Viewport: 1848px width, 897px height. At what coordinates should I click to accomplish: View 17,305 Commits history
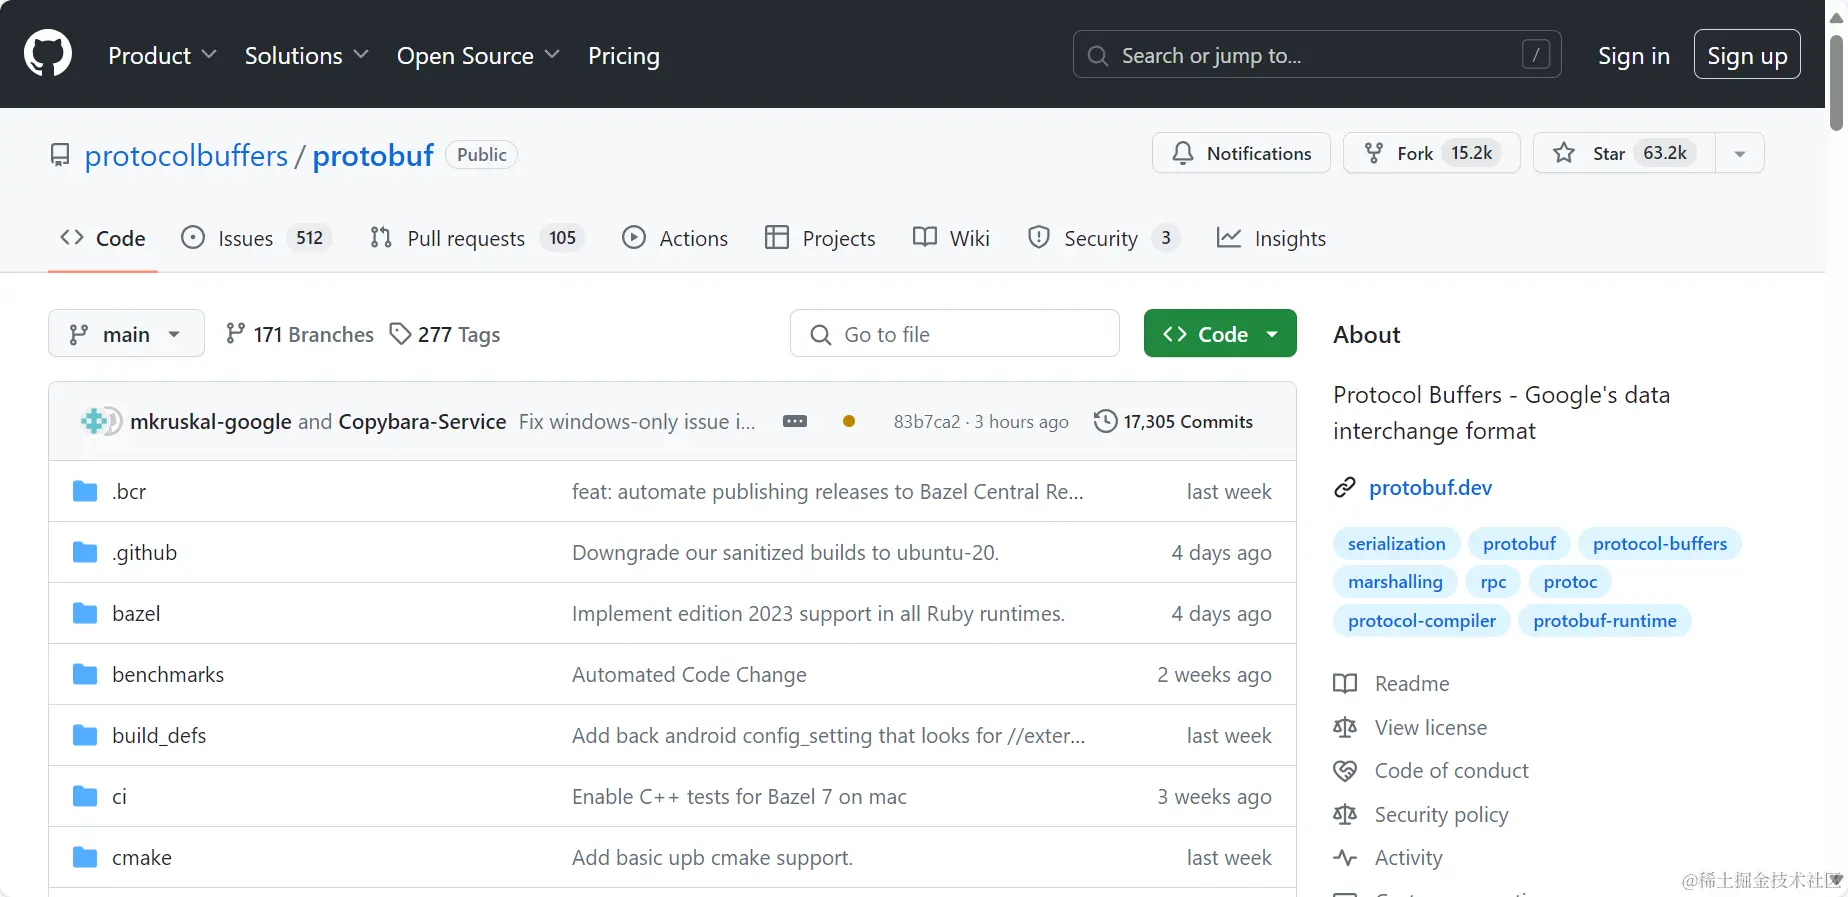1173,421
